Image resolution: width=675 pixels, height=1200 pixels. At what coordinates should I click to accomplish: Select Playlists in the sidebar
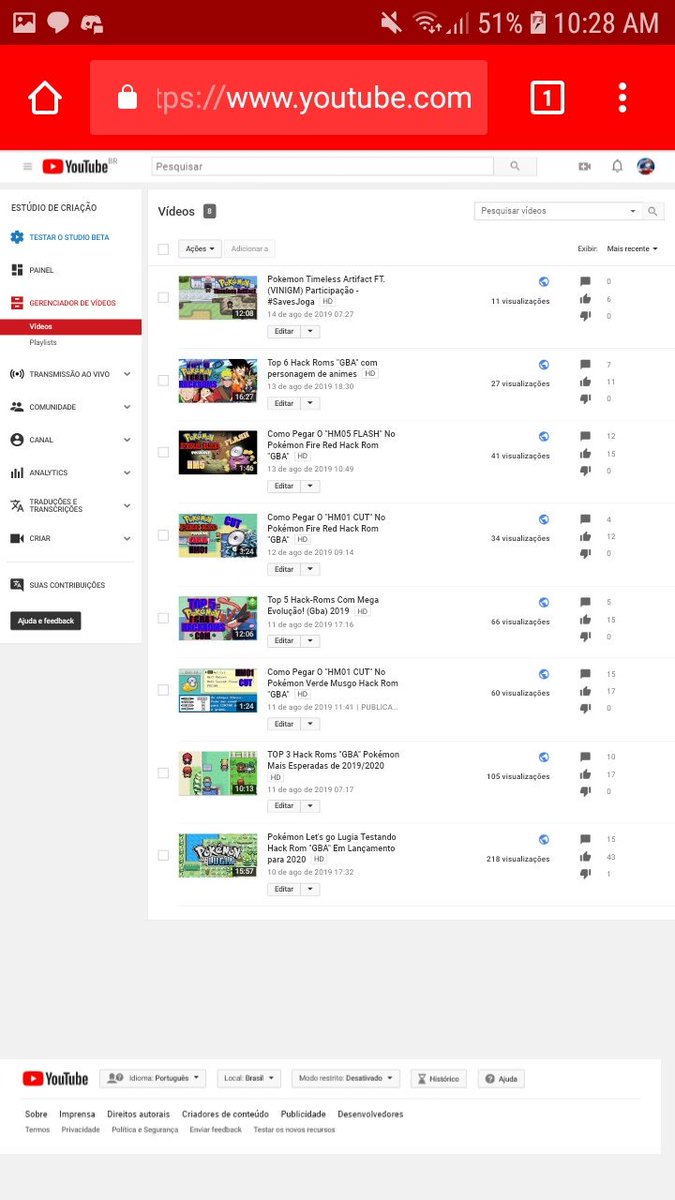(43, 343)
